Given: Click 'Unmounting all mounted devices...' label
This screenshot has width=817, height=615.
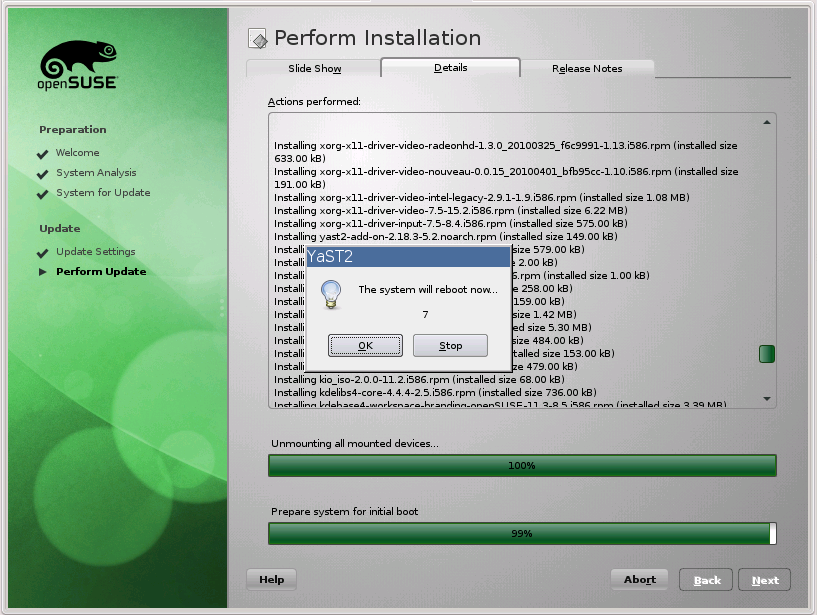Looking at the screenshot, I should click(x=355, y=444).
